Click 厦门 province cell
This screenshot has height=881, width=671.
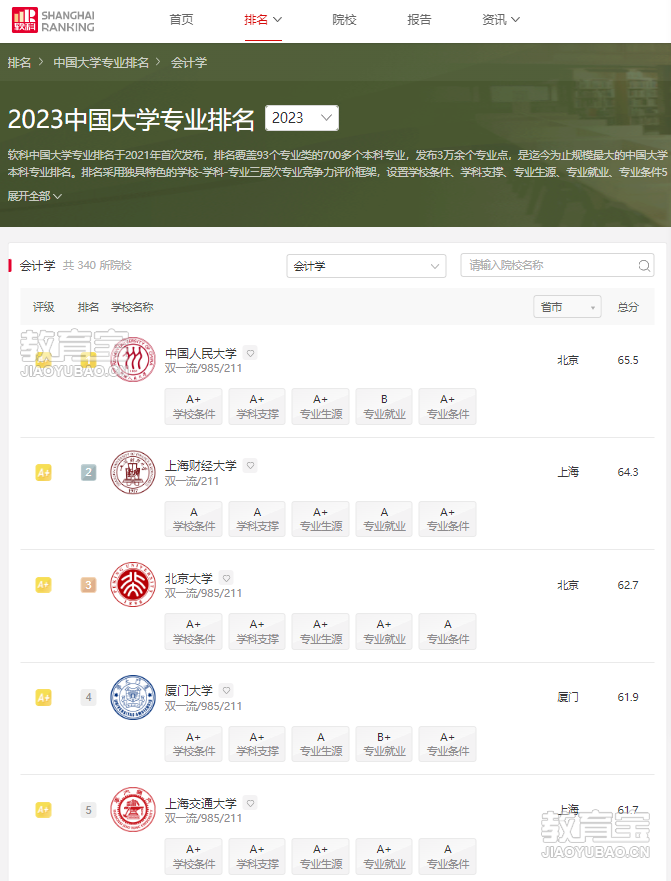(568, 697)
